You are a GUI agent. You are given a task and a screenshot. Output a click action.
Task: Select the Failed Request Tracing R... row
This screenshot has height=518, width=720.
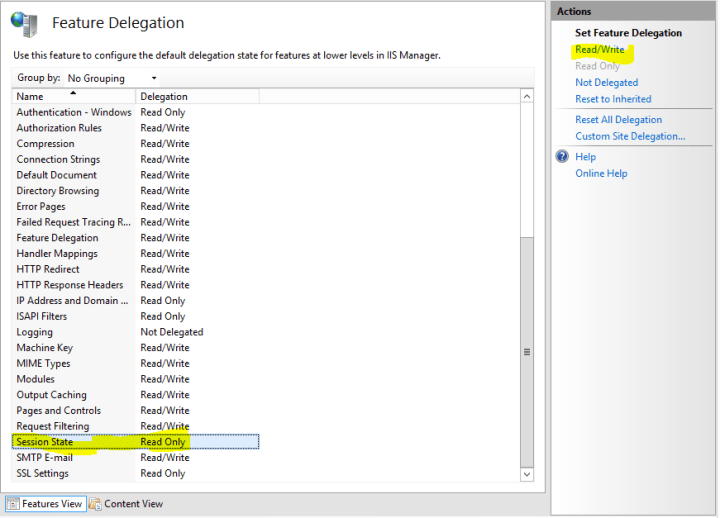135,222
